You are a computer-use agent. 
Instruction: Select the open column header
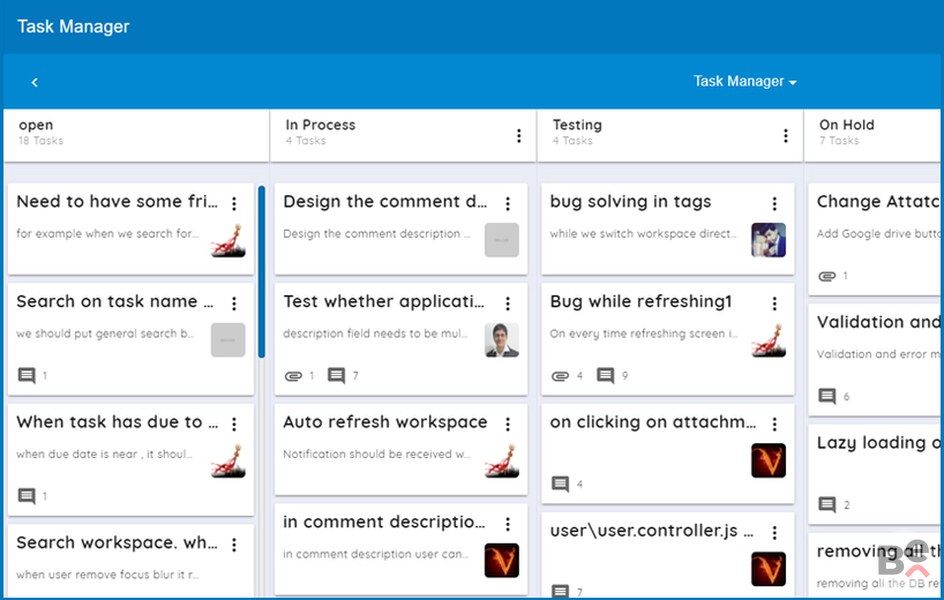tap(36, 125)
